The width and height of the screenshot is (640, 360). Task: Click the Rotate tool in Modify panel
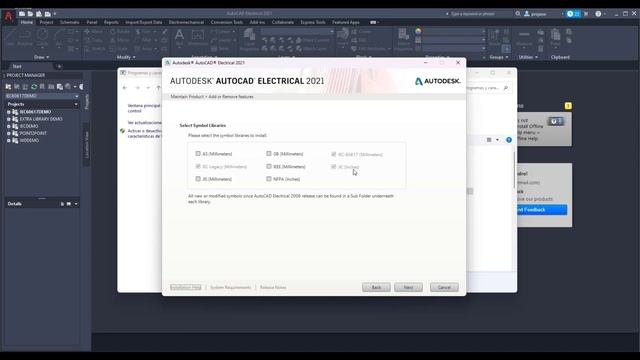(x=120, y=31)
